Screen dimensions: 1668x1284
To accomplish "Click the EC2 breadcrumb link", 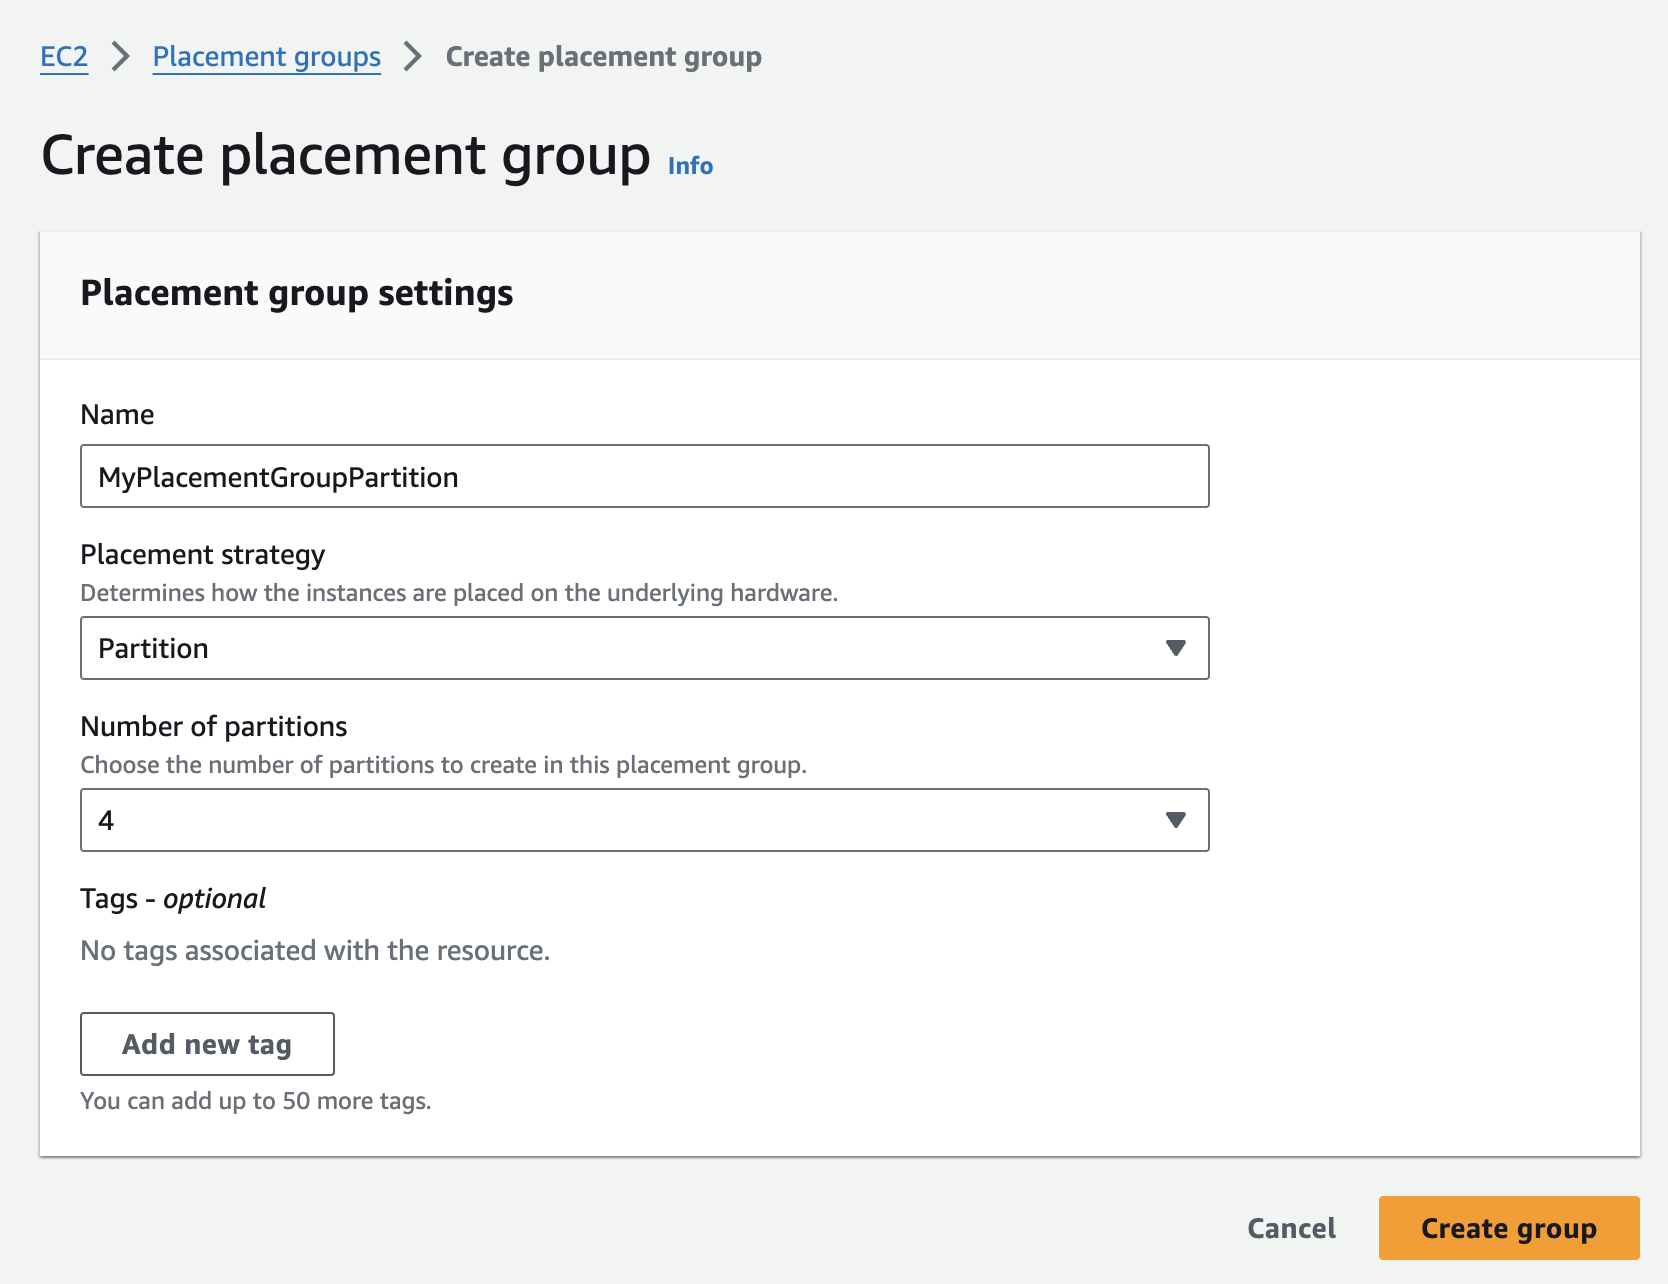I will click(x=64, y=57).
